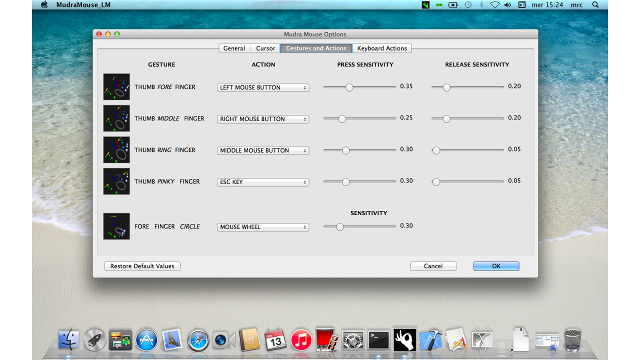The image size is (640, 360).
Task: Click Thumb Middle Finger press sensitivity slider
Action: click(360, 118)
